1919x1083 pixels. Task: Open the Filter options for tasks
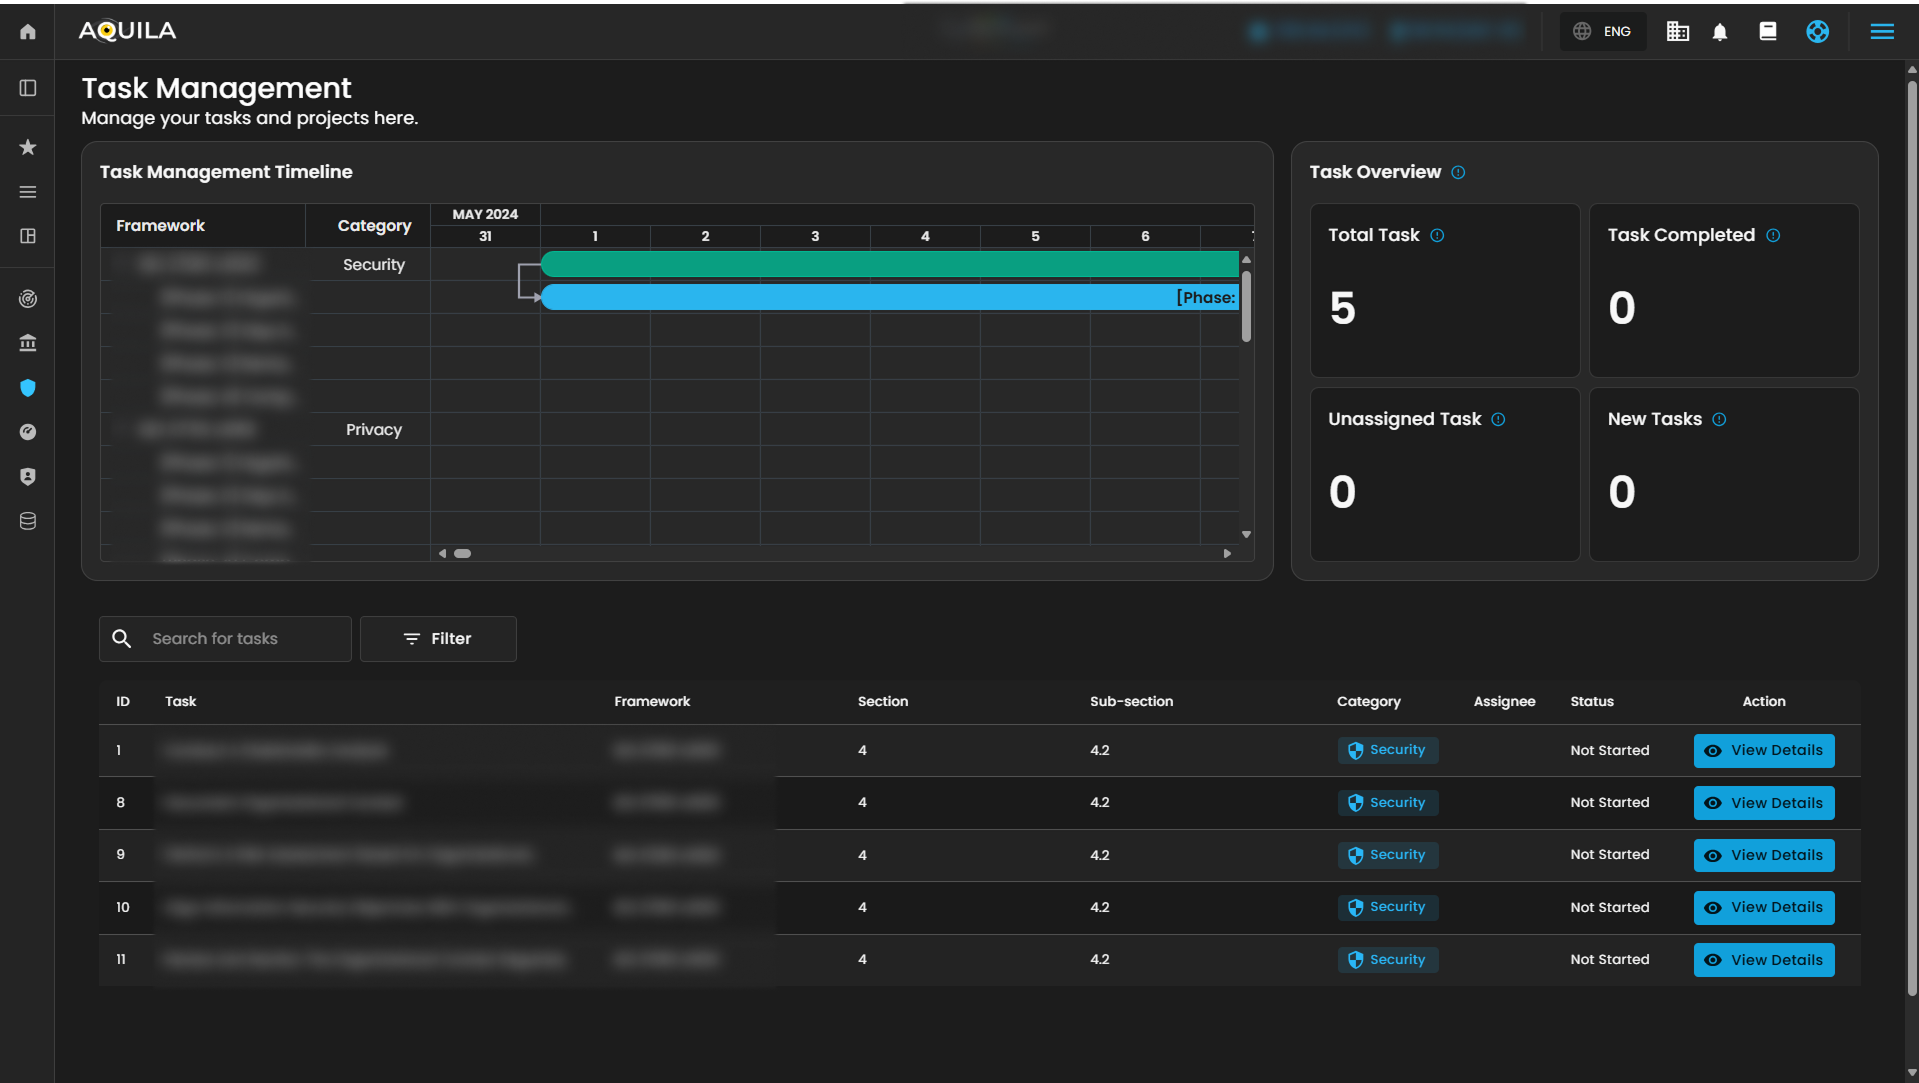tap(438, 639)
